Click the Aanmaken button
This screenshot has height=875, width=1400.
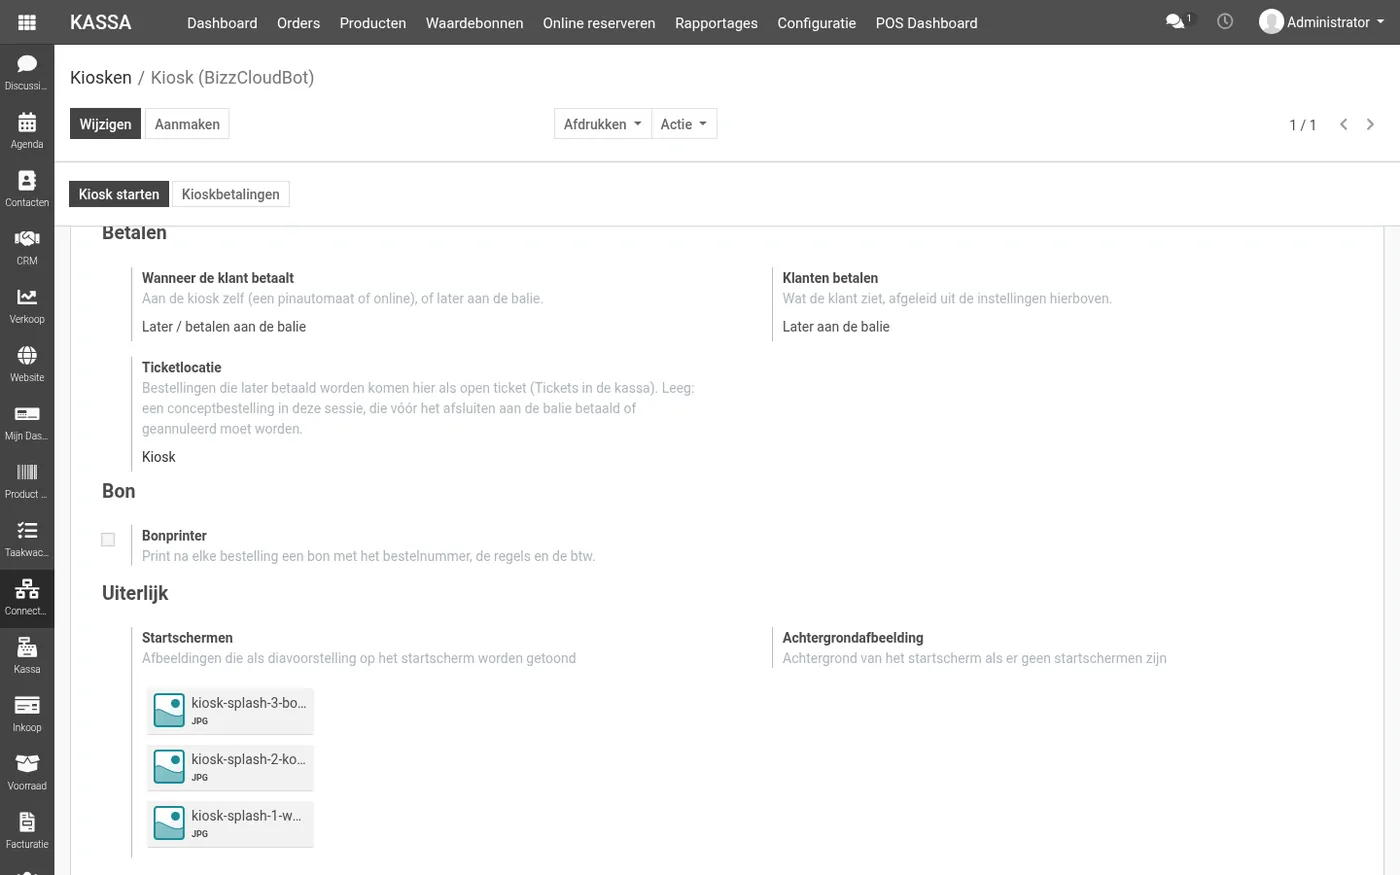[187, 124]
